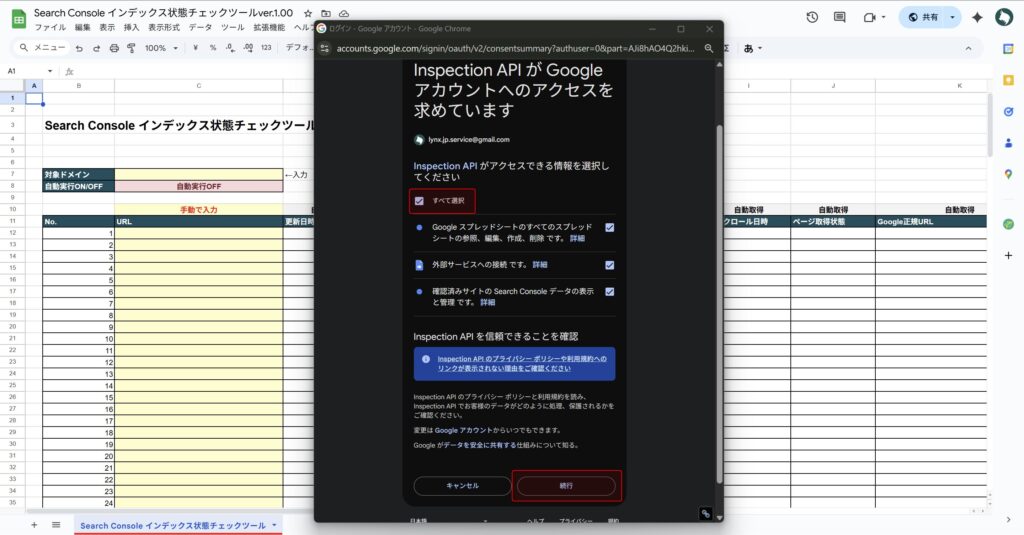Uncheck the Google スプレッドシート permission checkbox
This screenshot has height=535, width=1024.
[609, 228]
